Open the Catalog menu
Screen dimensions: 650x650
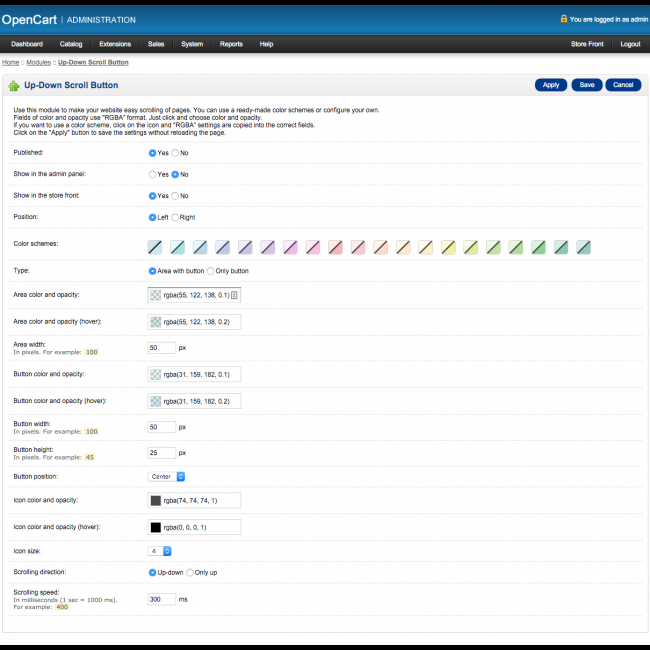click(x=71, y=44)
